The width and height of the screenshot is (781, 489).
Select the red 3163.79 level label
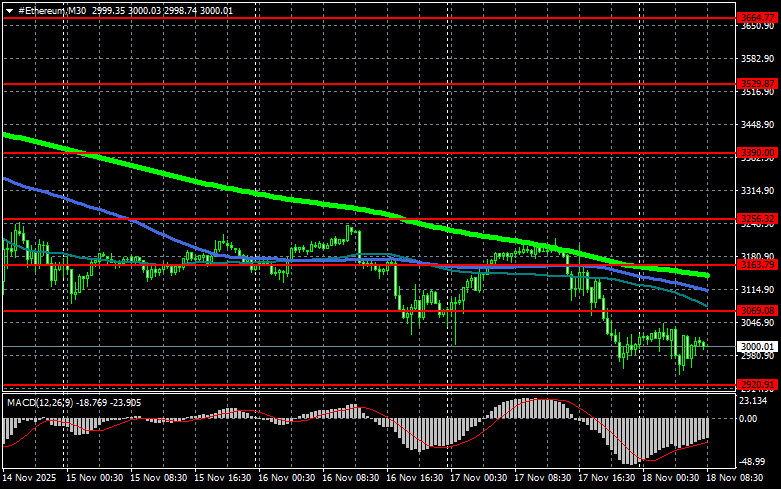757,265
